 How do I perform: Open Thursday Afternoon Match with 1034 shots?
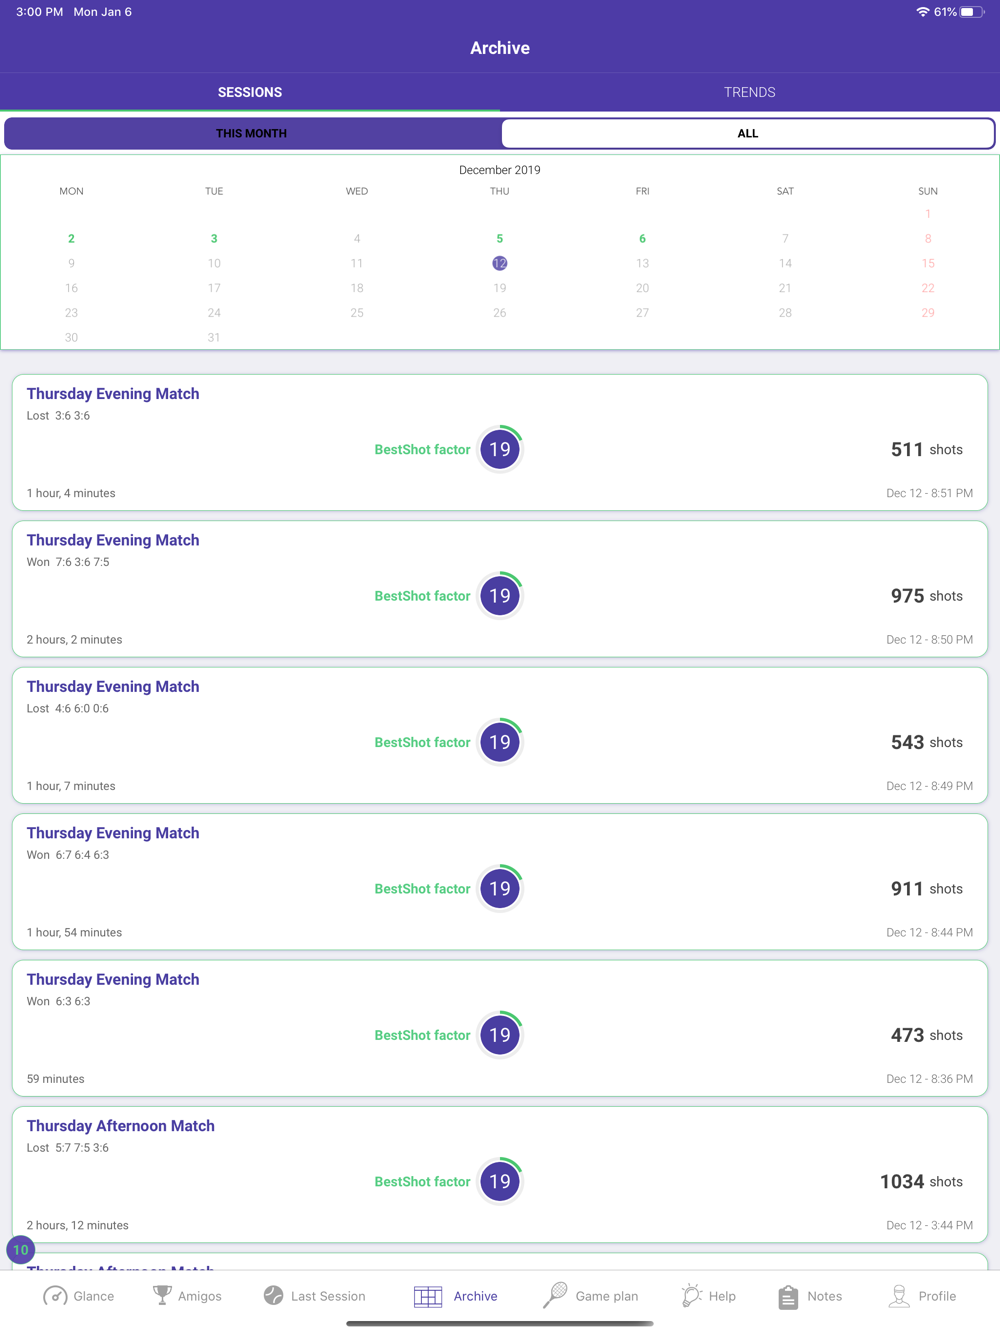500,1175
